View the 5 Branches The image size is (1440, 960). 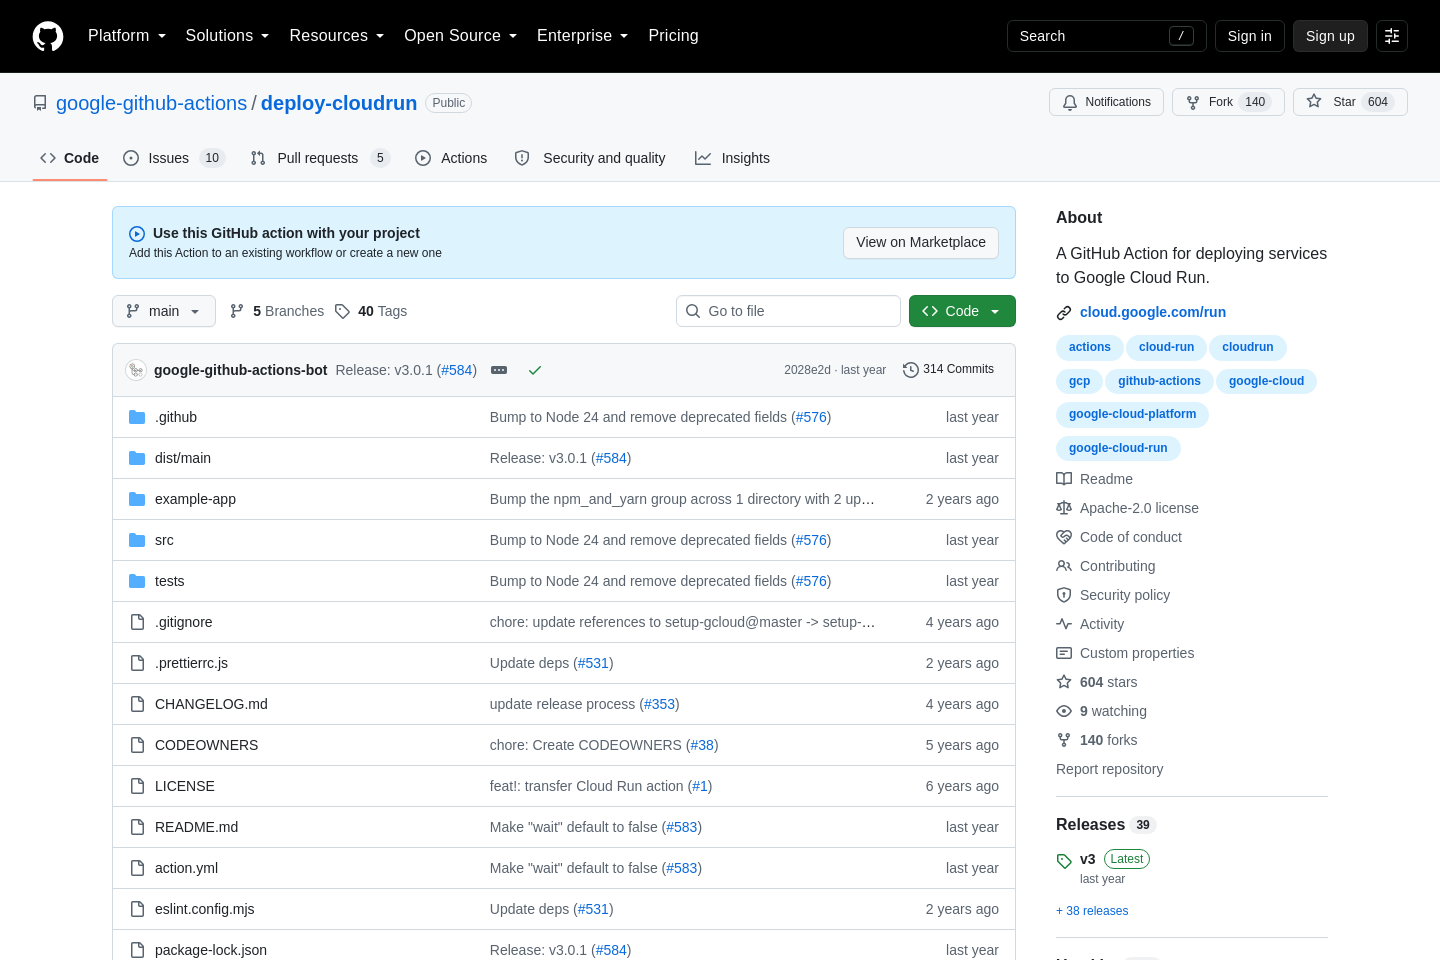(x=277, y=311)
